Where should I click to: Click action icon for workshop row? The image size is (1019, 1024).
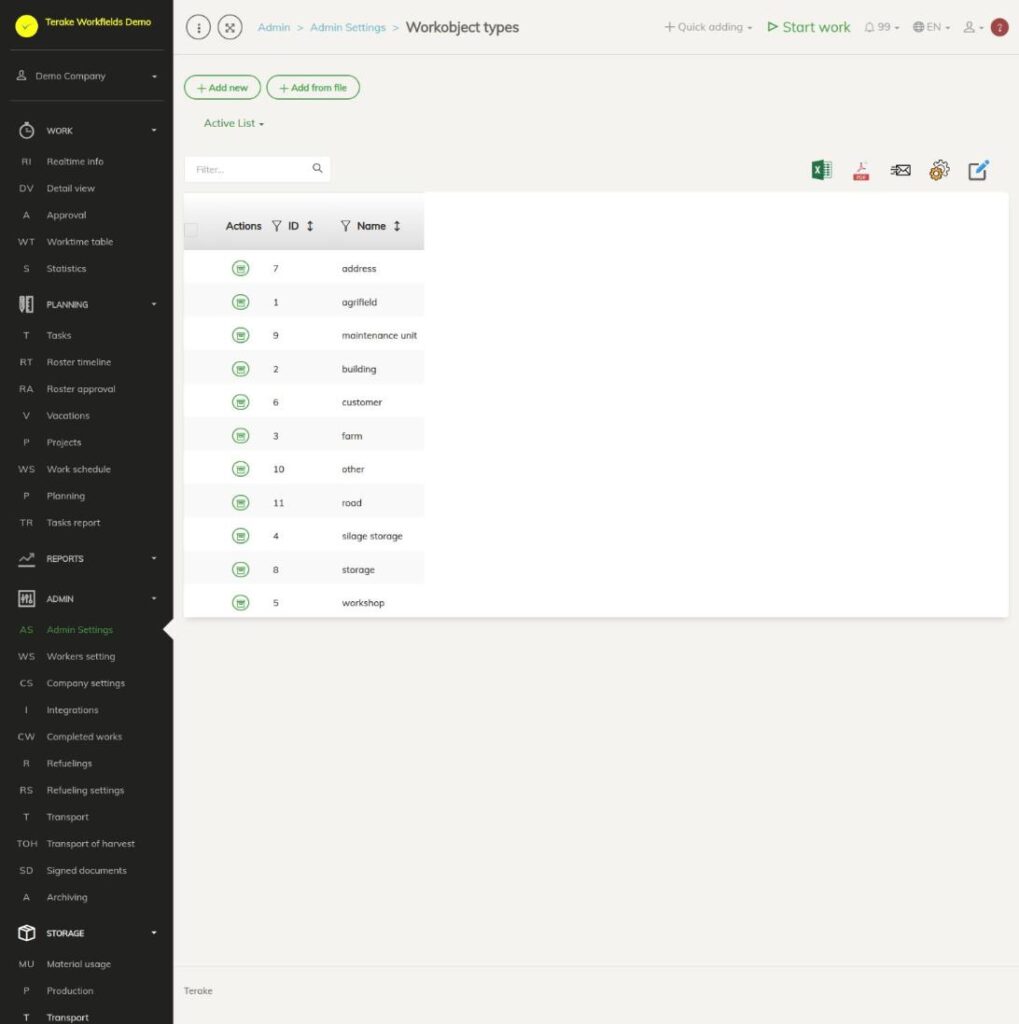pos(240,603)
